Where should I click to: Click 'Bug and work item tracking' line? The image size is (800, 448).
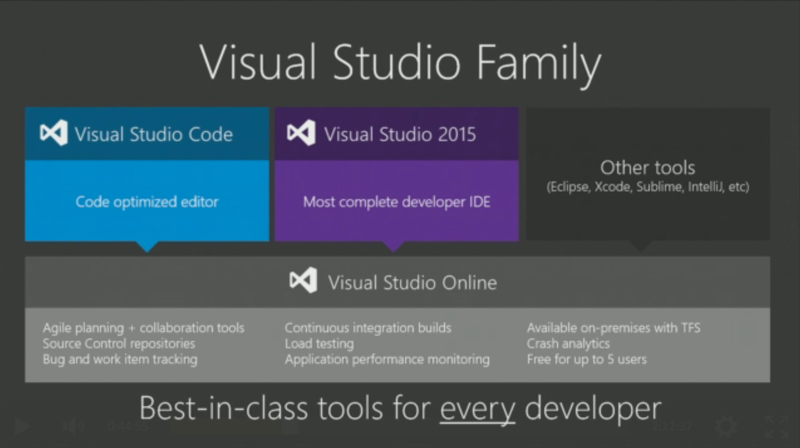pos(120,359)
